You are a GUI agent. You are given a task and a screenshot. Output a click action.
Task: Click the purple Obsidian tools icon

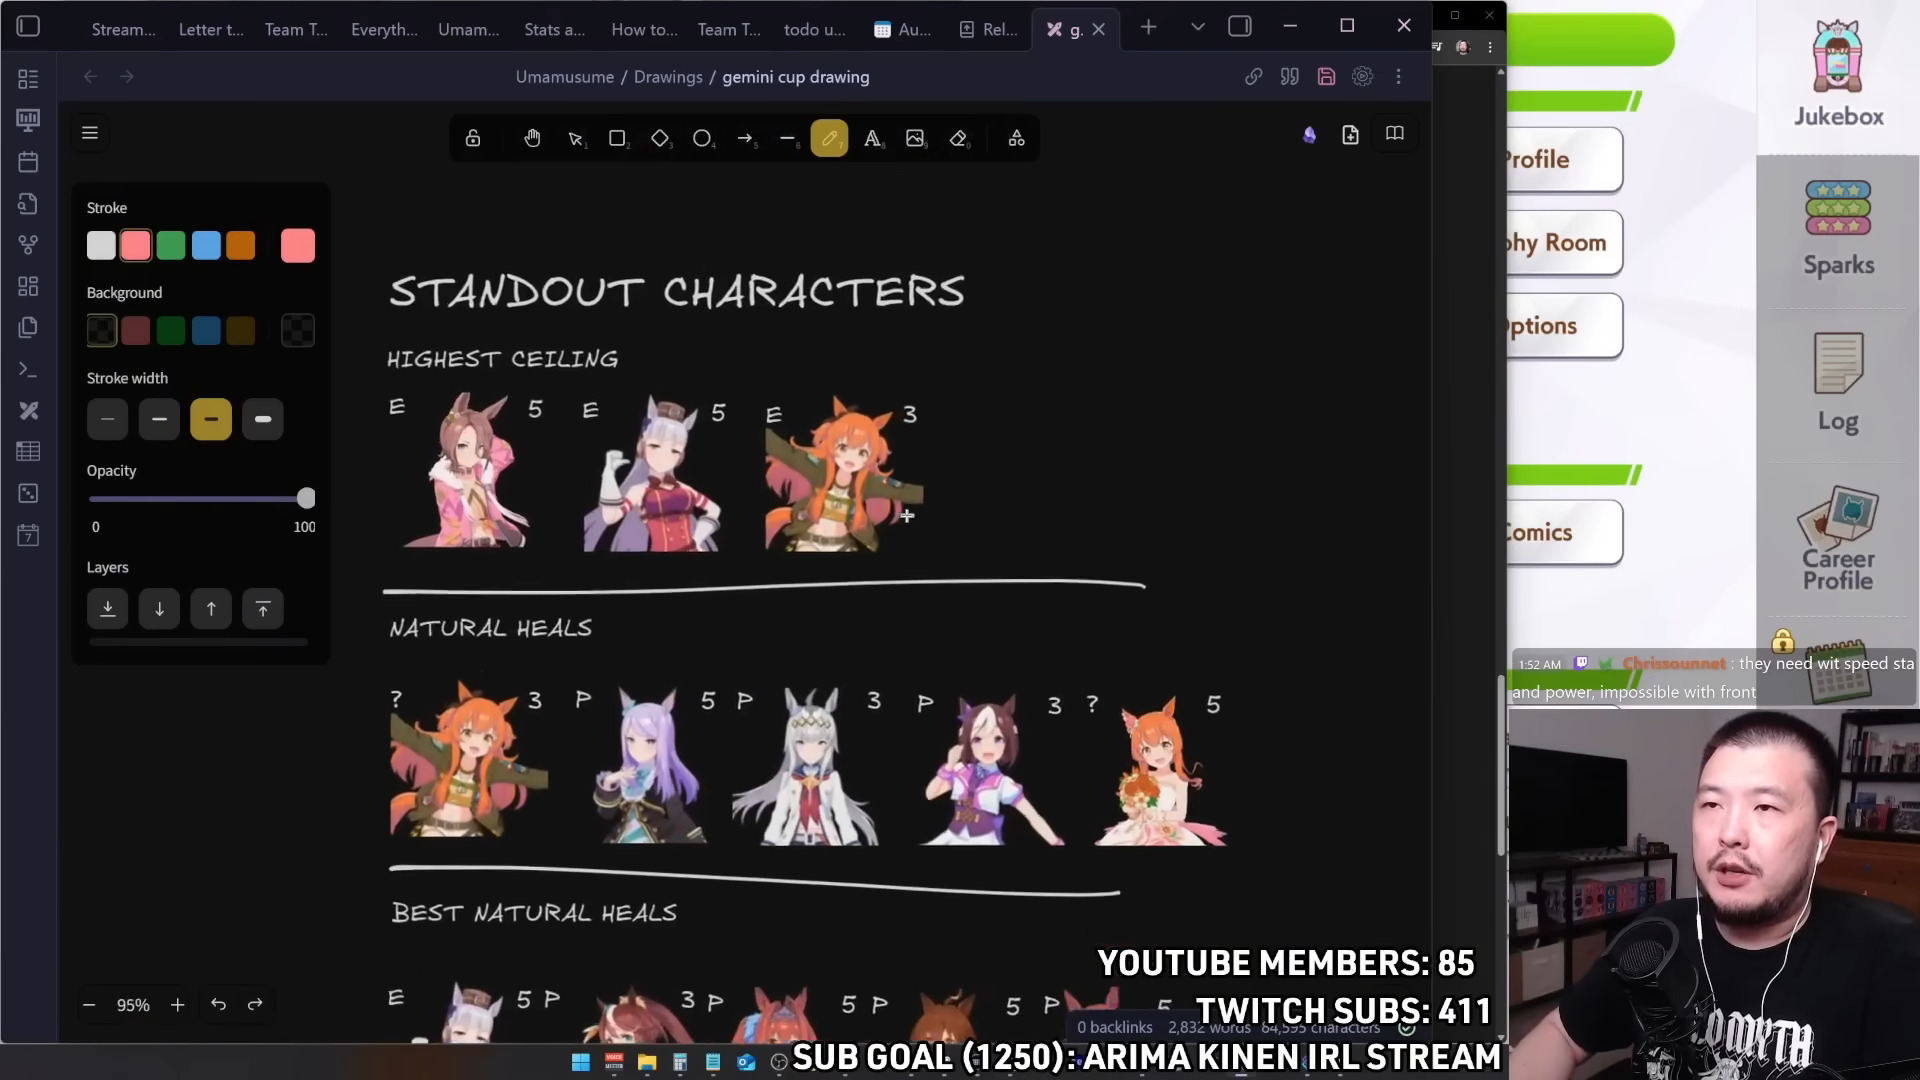pyautogui.click(x=1309, y=135)
